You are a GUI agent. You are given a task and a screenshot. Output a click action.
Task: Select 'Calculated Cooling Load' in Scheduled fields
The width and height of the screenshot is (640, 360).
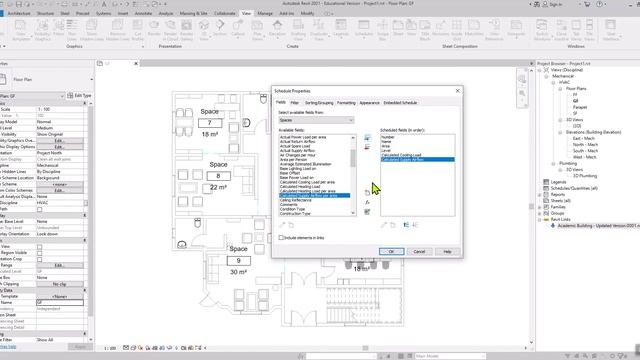point(401,155)
